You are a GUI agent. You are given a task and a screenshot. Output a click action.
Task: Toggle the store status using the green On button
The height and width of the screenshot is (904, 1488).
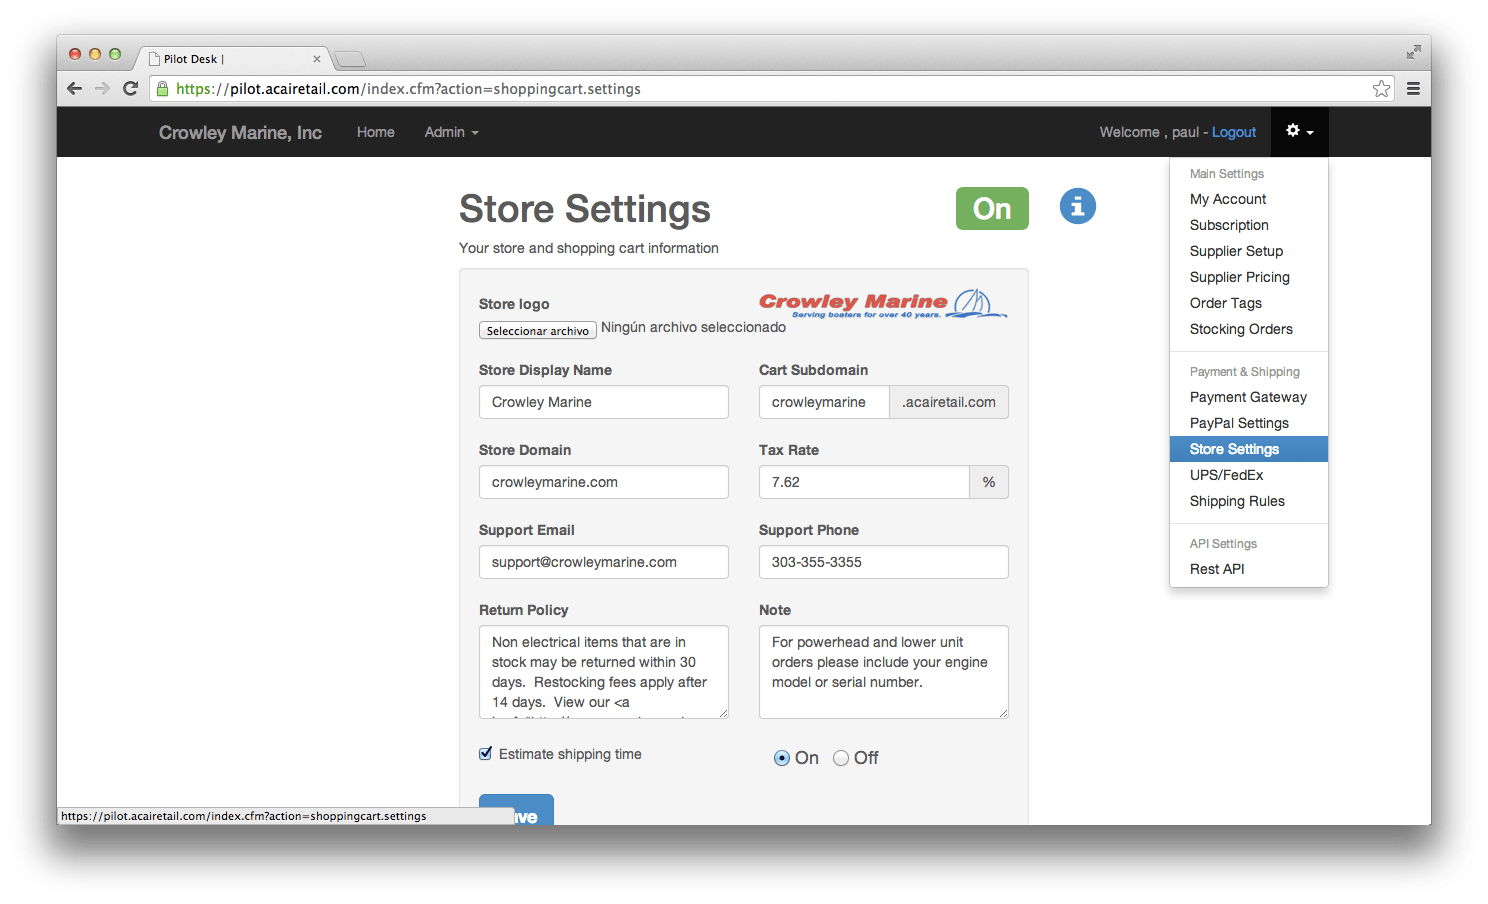992,208
